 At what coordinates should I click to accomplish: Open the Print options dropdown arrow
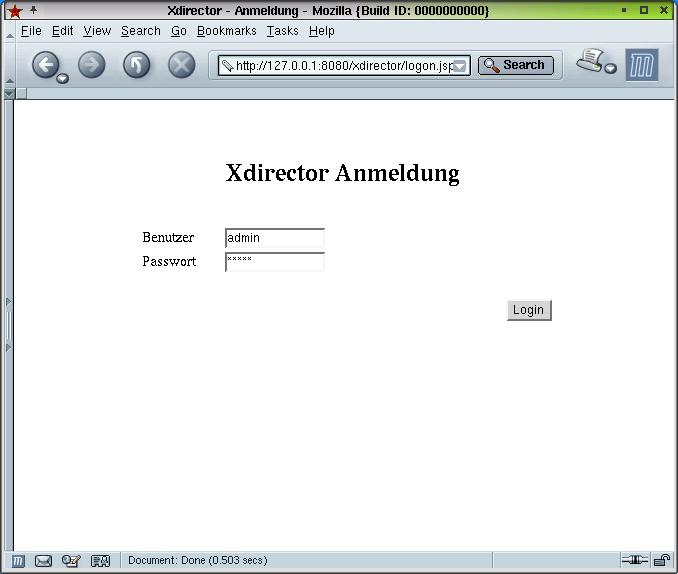tap(610, 68)
